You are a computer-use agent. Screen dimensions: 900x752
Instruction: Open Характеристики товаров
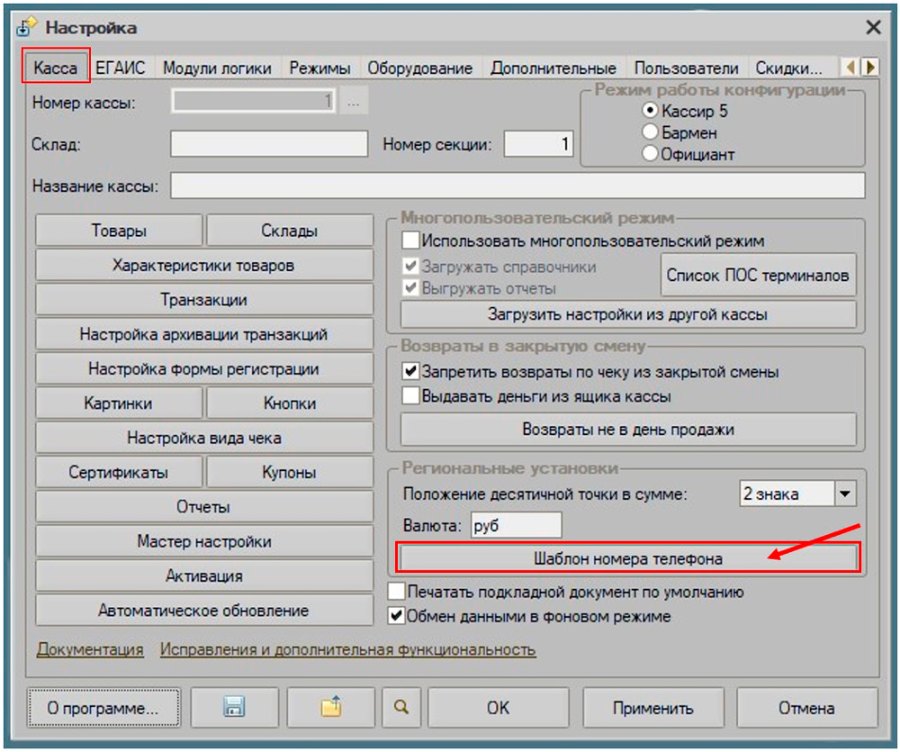[204, 265]
